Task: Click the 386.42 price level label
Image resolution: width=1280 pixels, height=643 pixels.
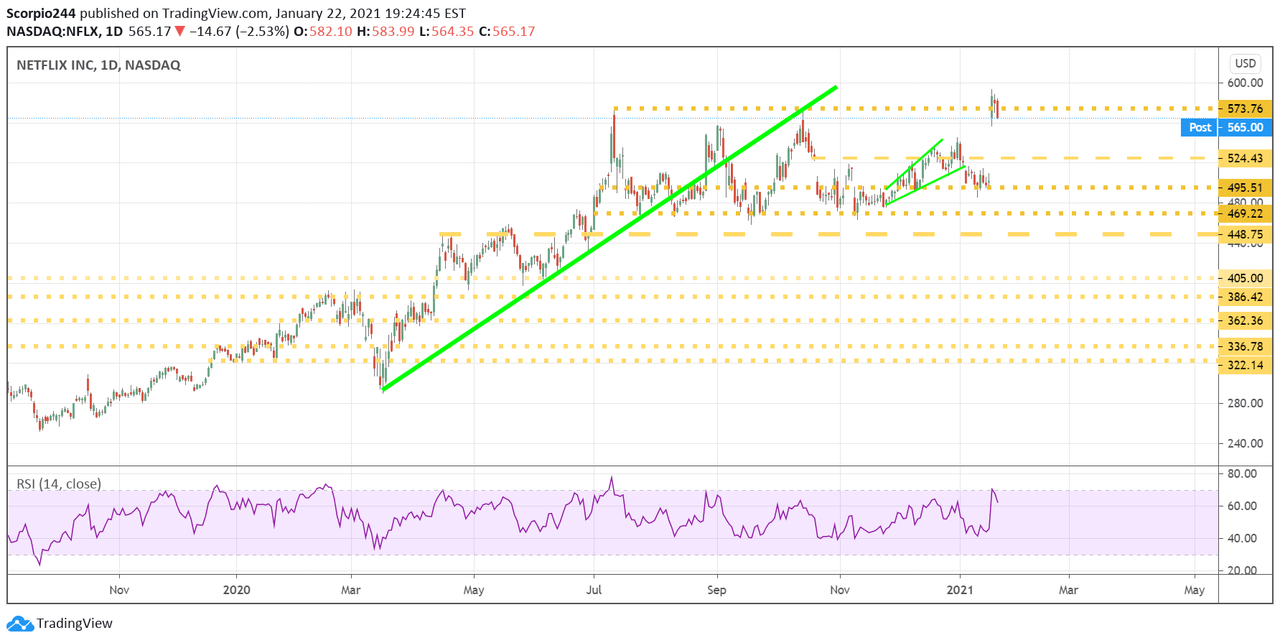Action: (1245, 297)
